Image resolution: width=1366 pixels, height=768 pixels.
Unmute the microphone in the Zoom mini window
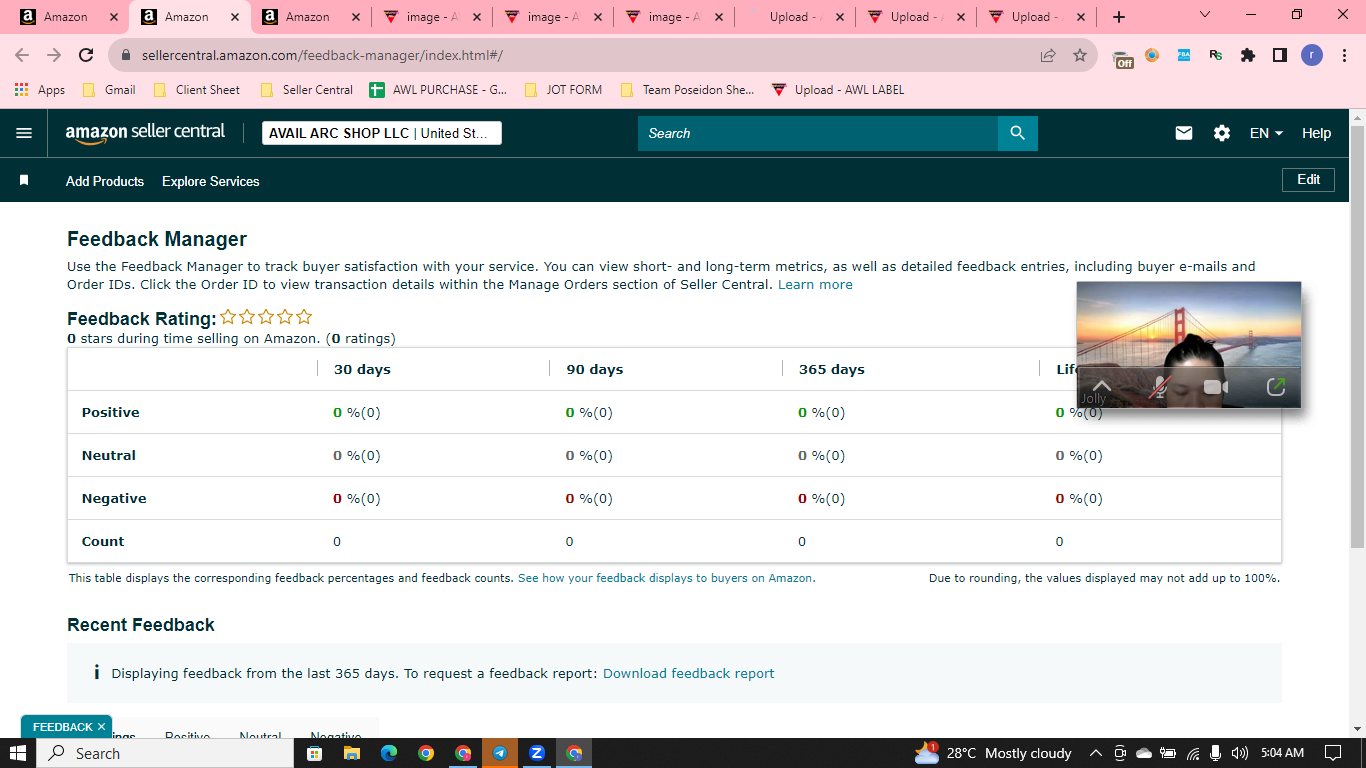[x=1159, y=387]
